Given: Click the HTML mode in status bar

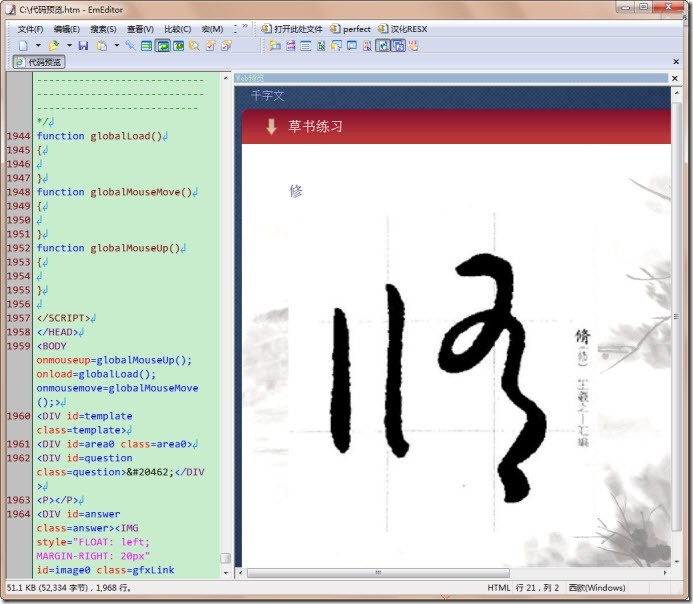Looking at the screenshot, I should click(499, 588).
